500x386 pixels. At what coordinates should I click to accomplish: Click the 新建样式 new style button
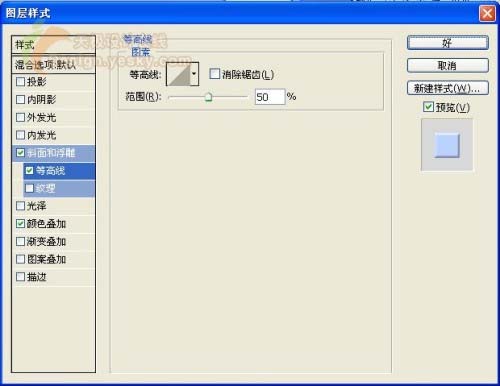point(448,88)
